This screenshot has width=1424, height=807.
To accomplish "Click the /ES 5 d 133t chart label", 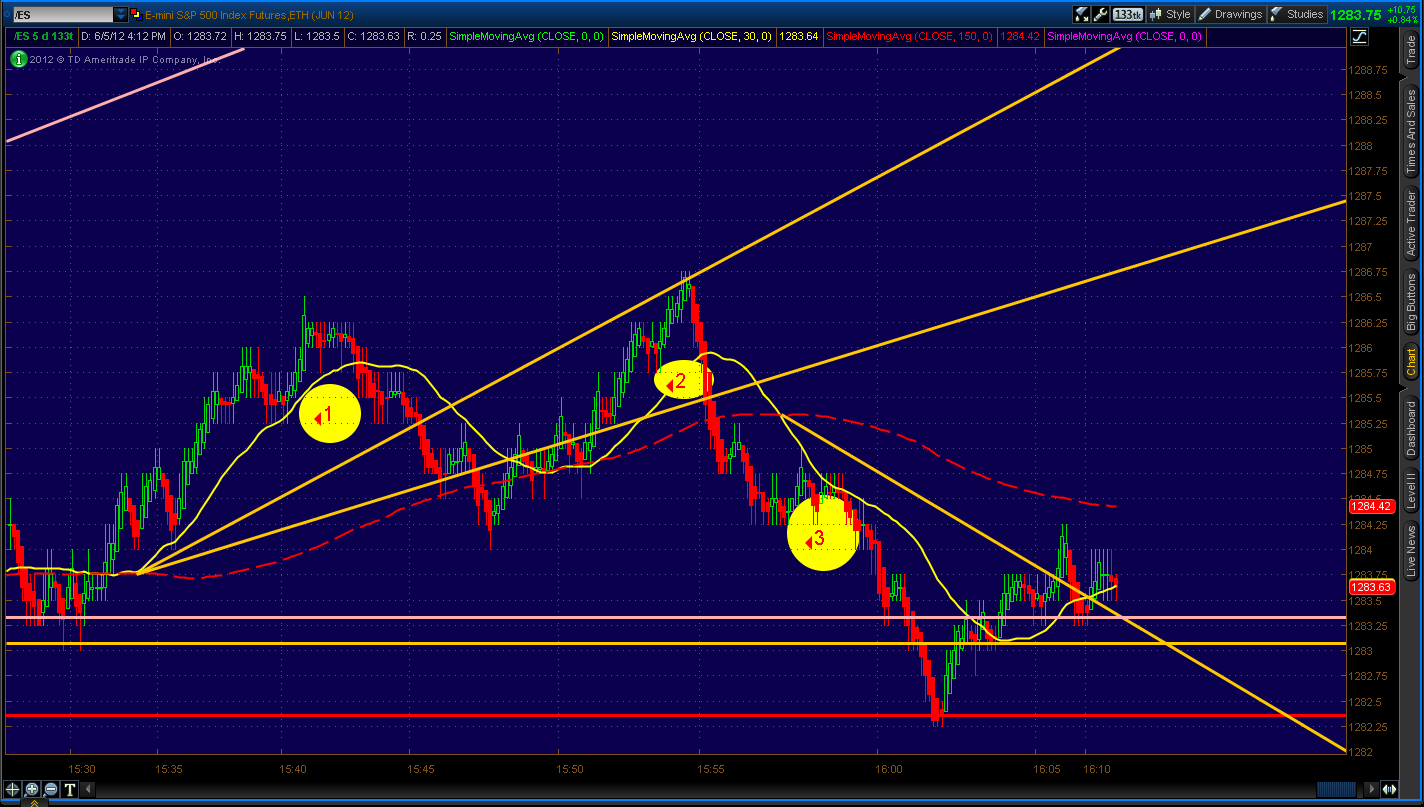I will [x=42, y=37].
